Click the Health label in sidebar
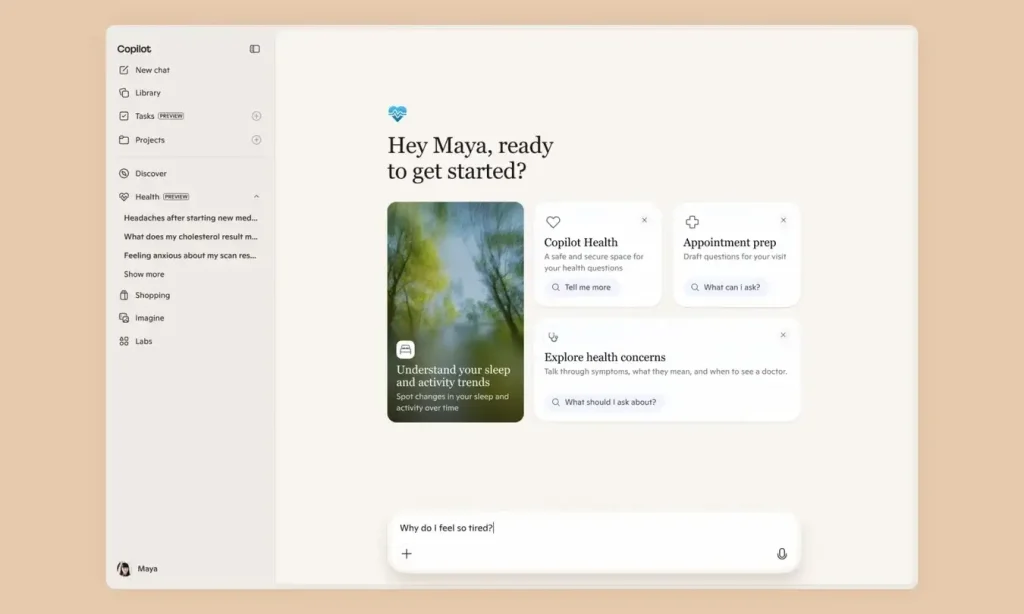Viewport: 1024px width, 614px height. tap(147, 197)
